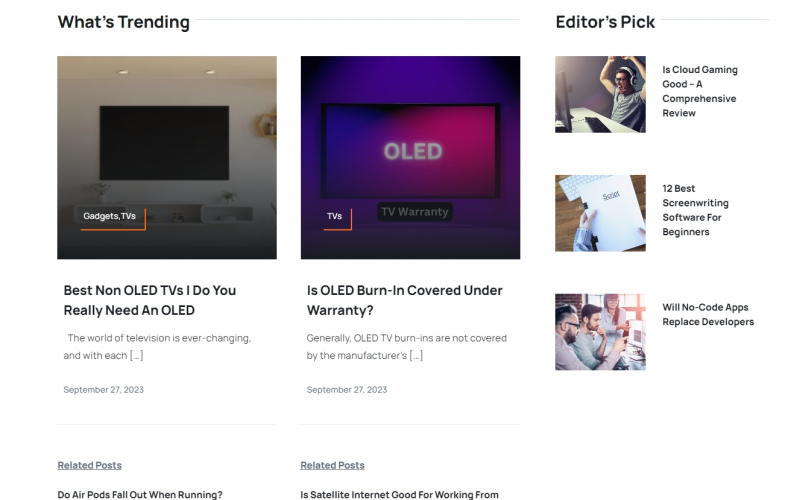This screenshot has height=500, width=788.
Task: Click 'Generally, OLED TV burn-ins' excerpt text
Action: (407, 347)
